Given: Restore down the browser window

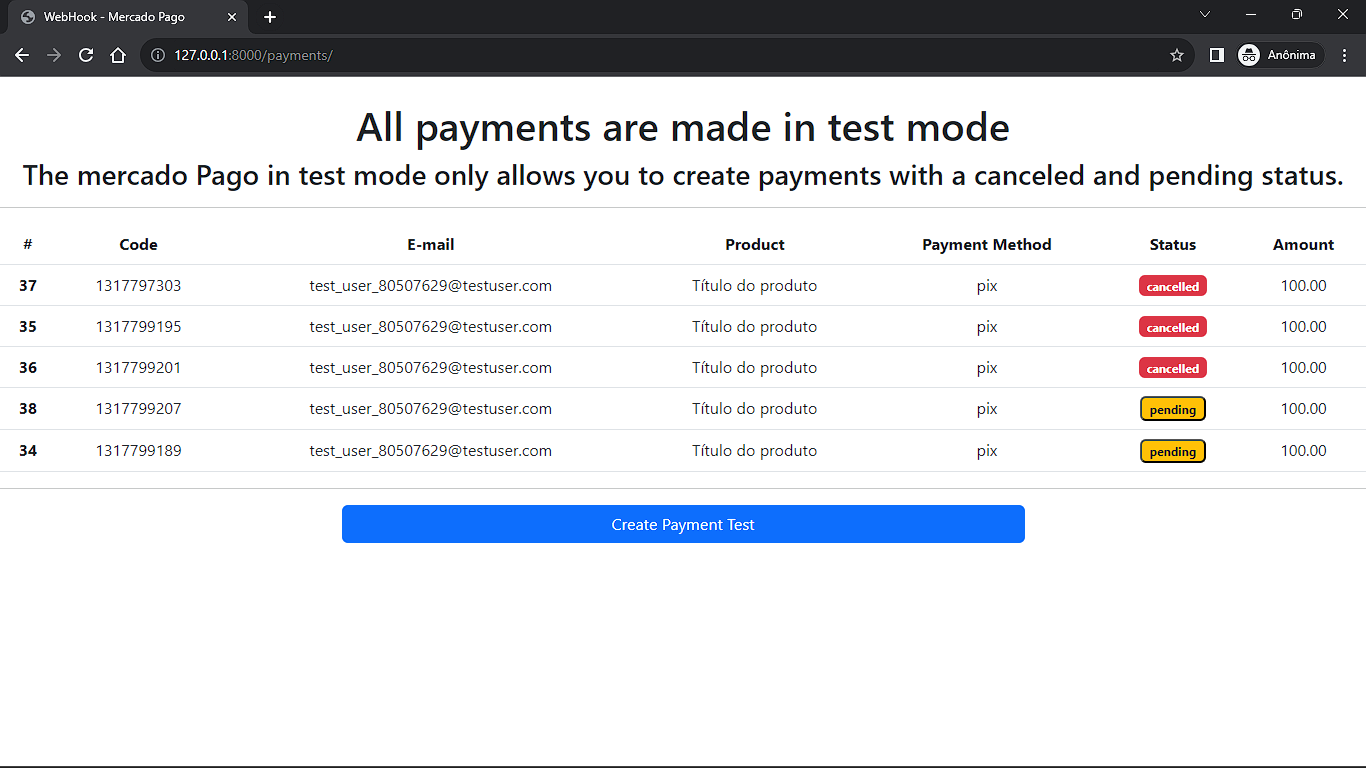Looking at the screenshot, I should tap(1297, 14).
